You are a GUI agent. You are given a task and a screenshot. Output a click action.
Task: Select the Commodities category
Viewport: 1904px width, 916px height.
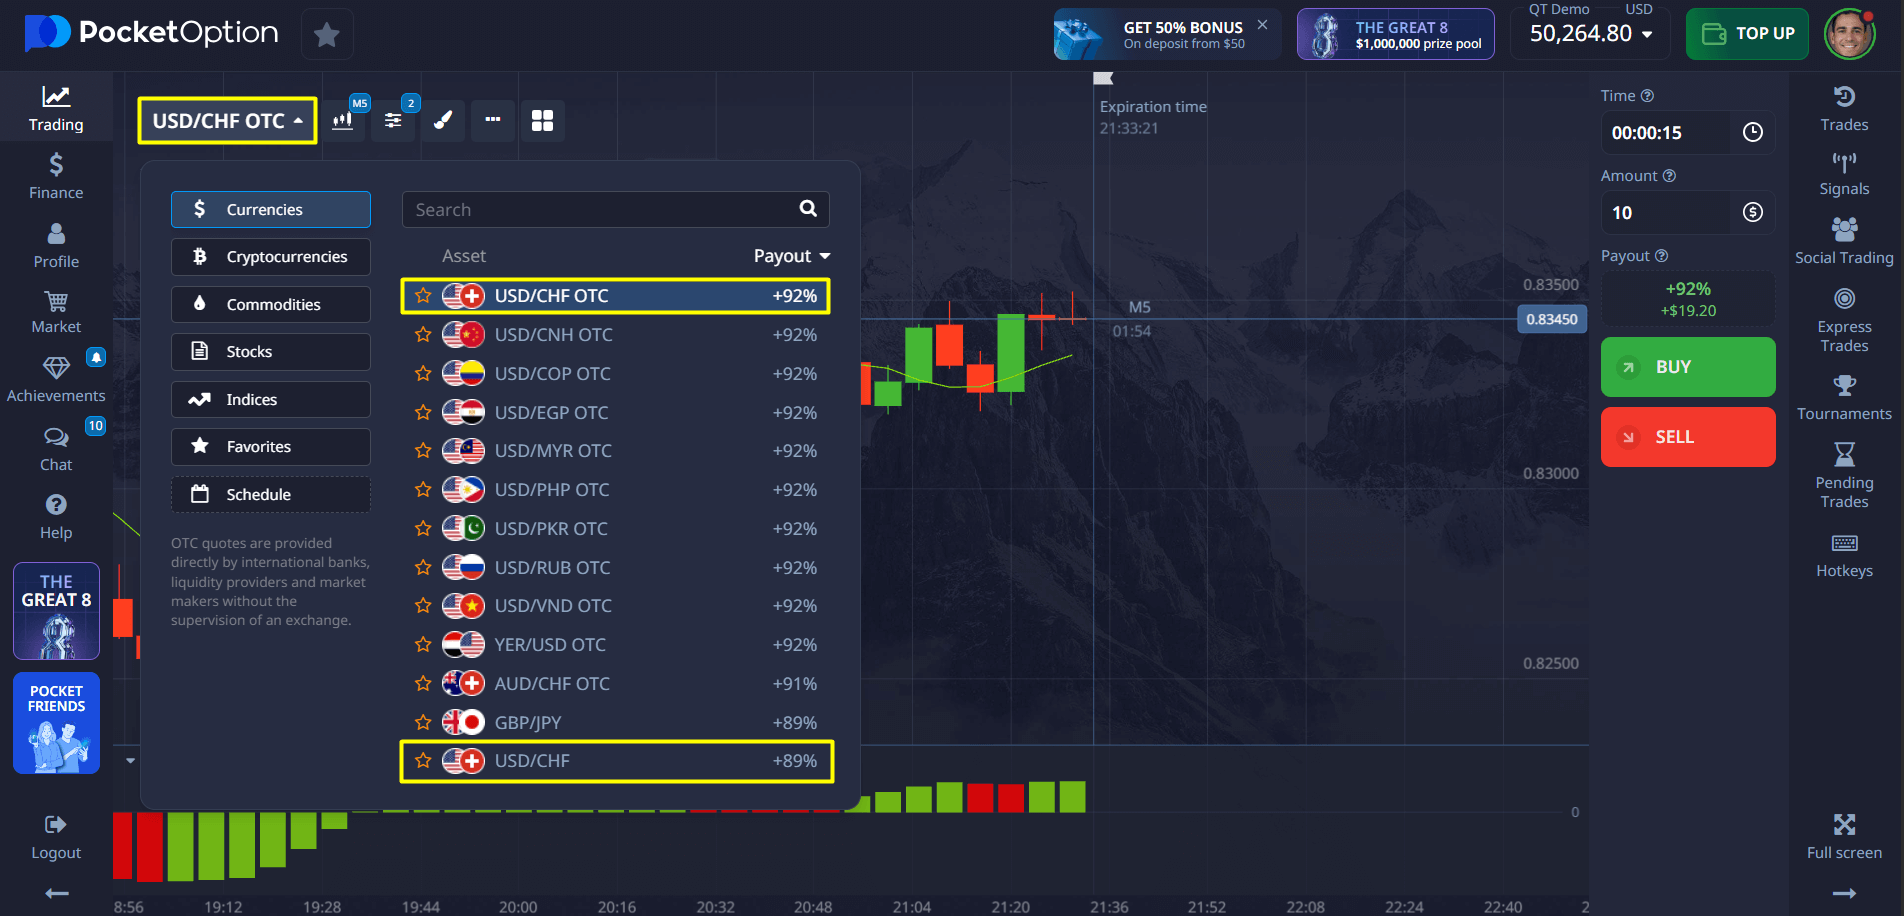271,305
